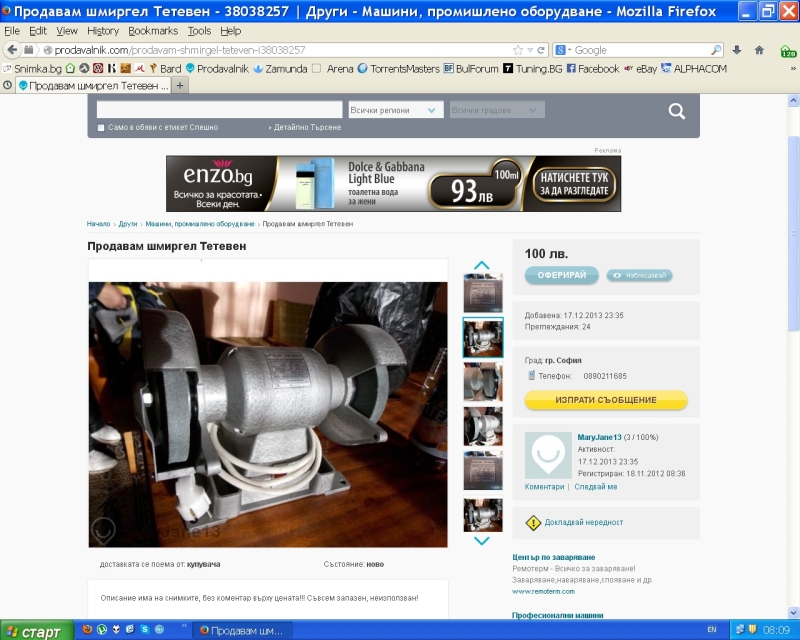Expand the 'Всички градове' dropdown
This screenshot has height=640, width=800.
tap(496, 110)
